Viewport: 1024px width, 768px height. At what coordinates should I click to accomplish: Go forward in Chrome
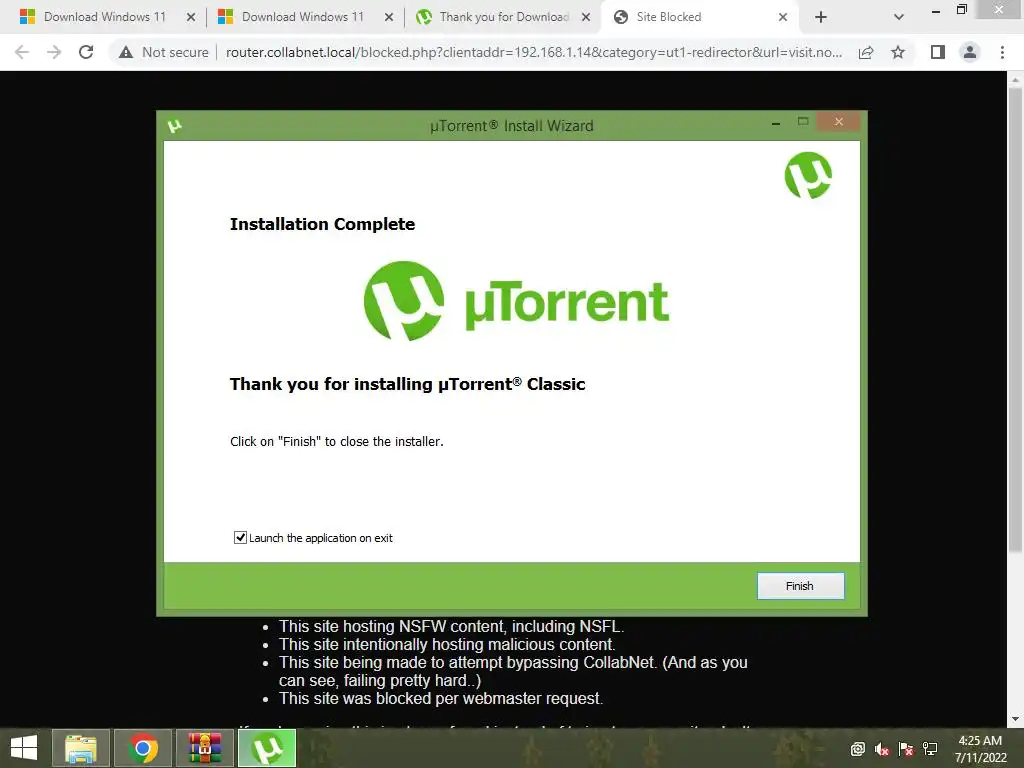click(54, 52)
